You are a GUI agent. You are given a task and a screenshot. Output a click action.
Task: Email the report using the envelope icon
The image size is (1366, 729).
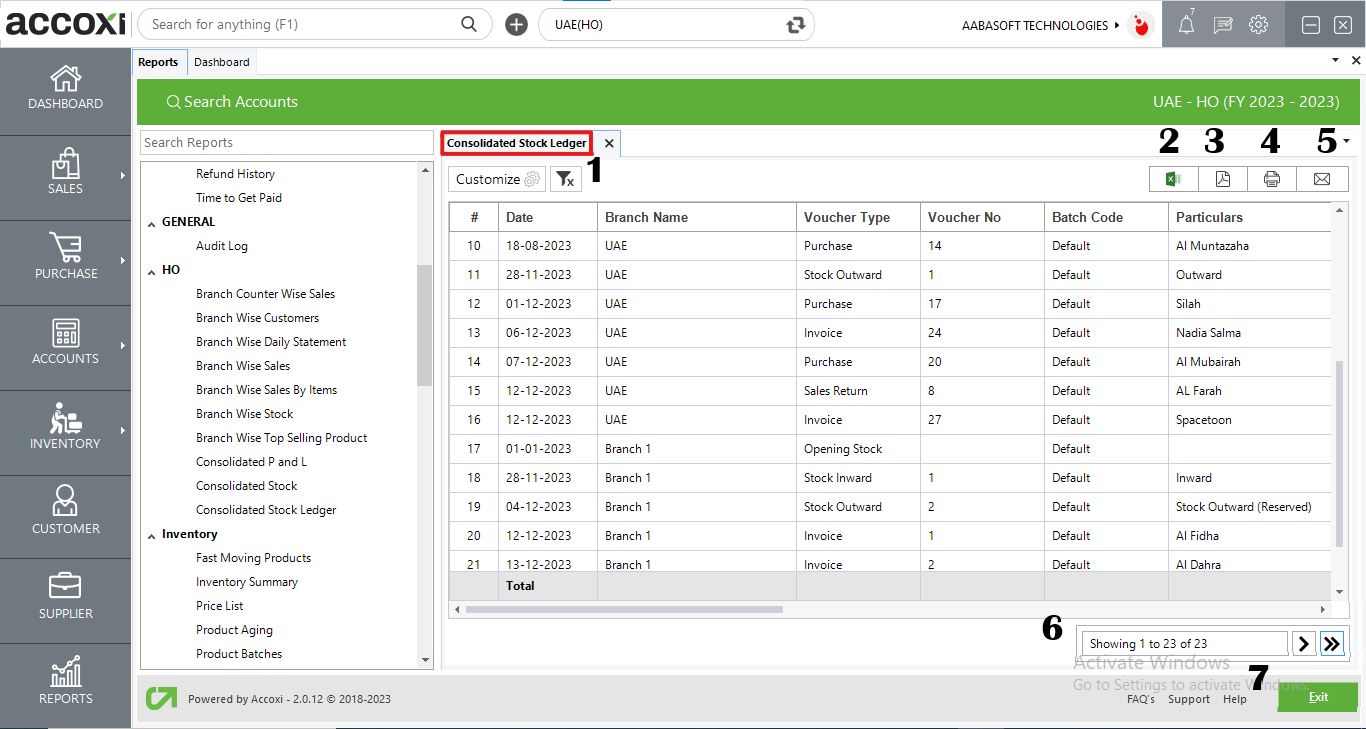pos(1321,178)
